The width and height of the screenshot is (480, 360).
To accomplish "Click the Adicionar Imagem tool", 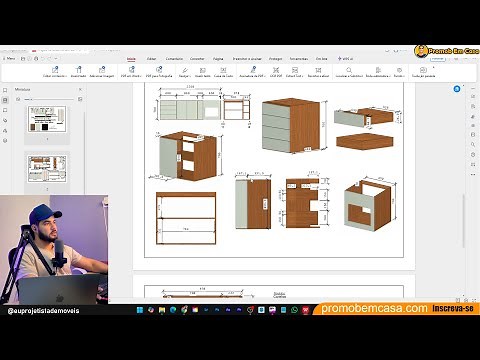I will point(102,72).
